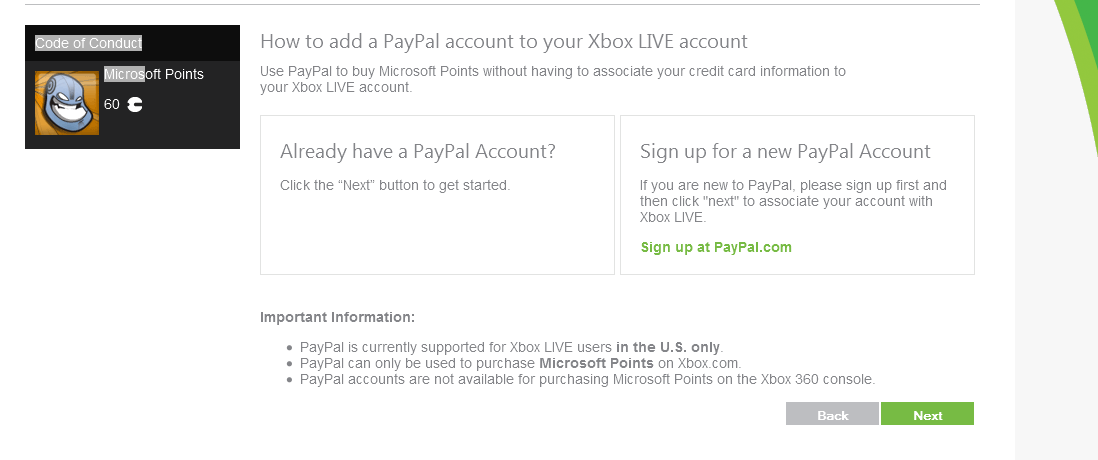The height and width of the screenshot is (460, 1098).
Task: Click the 'Use PayPal to buy Microsoft Points' description
Action: click(552, 79)
